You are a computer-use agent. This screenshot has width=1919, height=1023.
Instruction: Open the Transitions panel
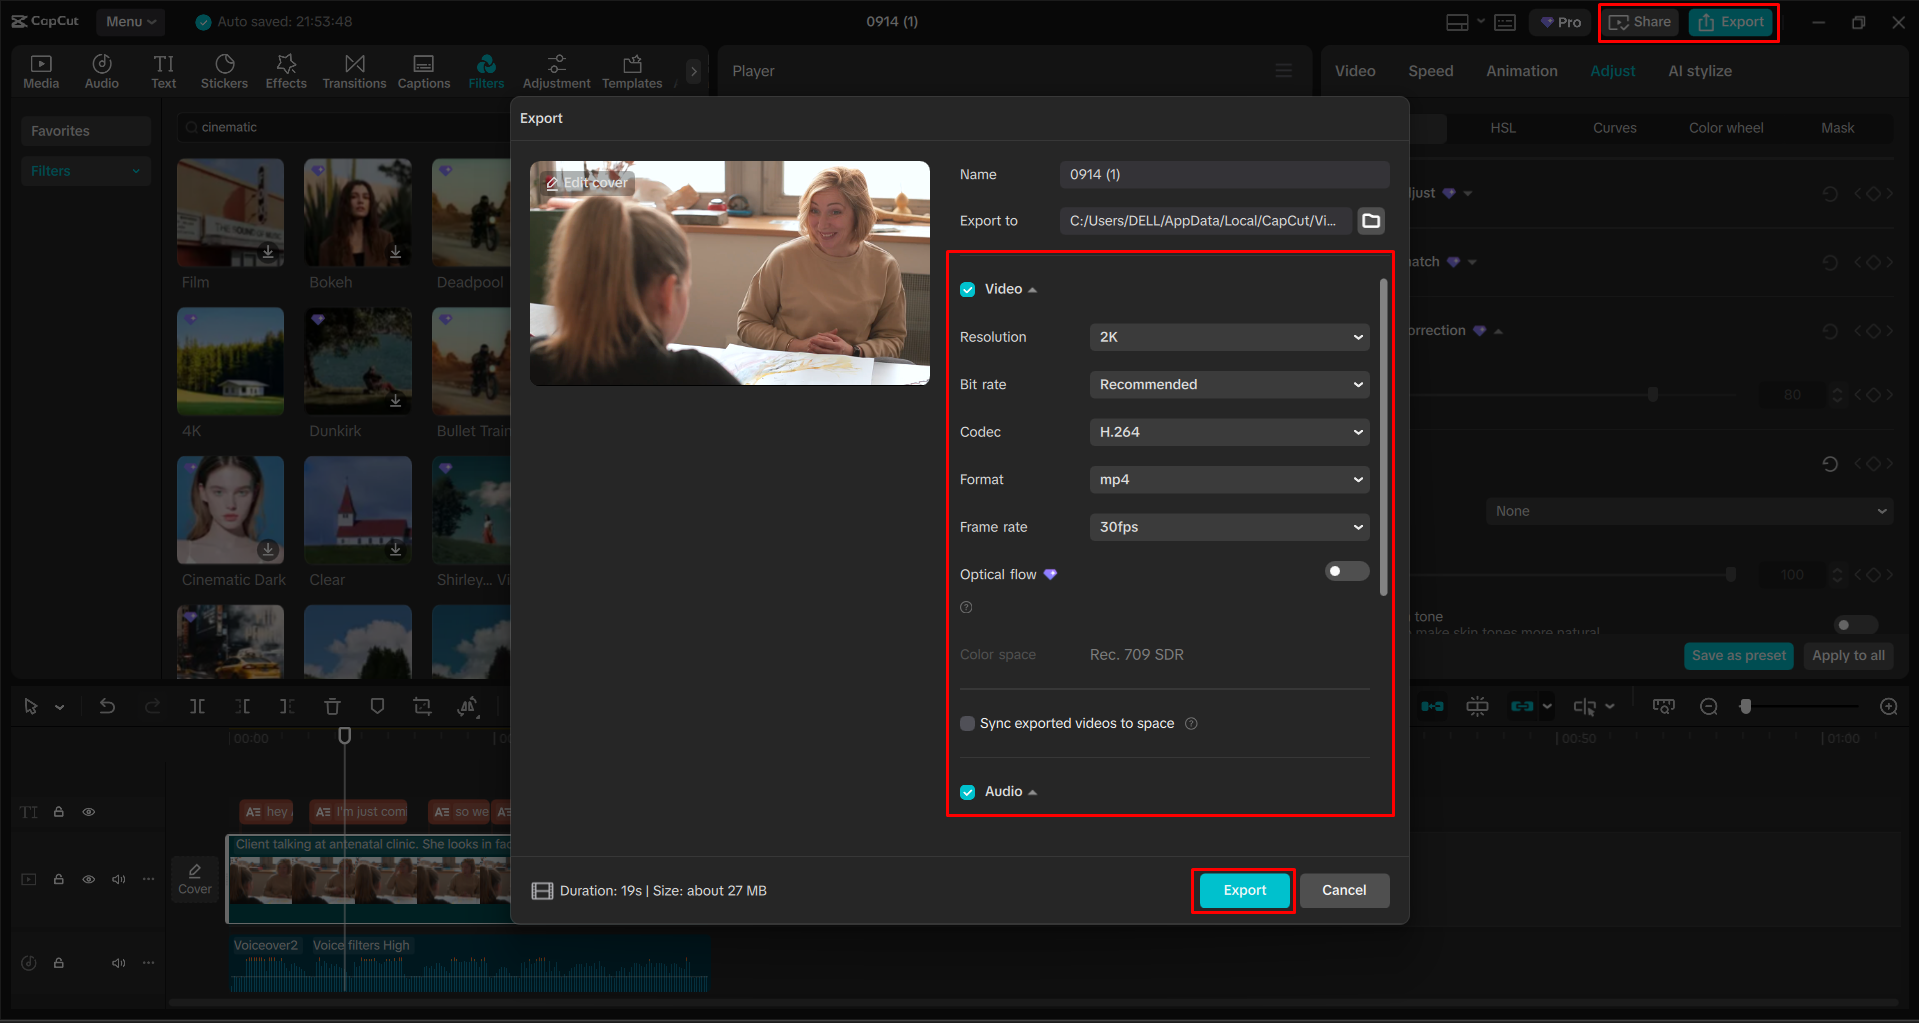[354, 70]
